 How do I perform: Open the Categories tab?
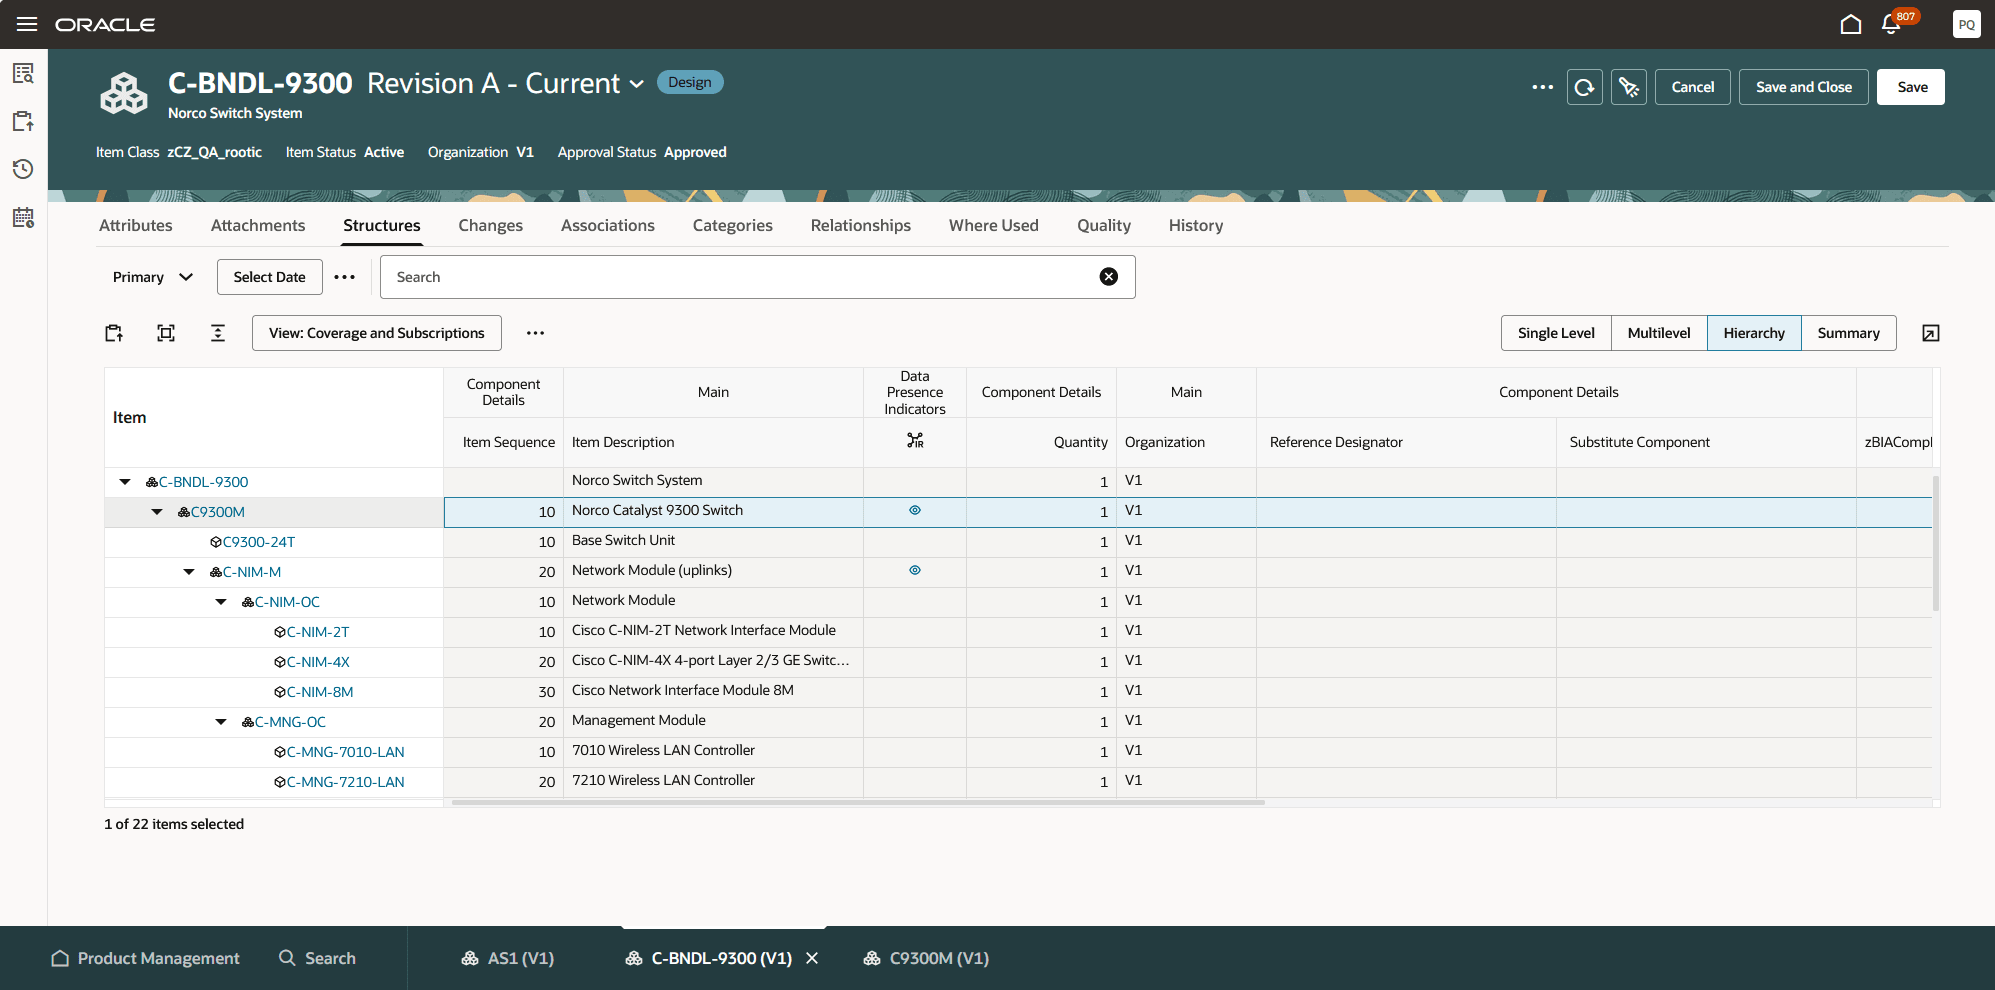click(733, 226)
